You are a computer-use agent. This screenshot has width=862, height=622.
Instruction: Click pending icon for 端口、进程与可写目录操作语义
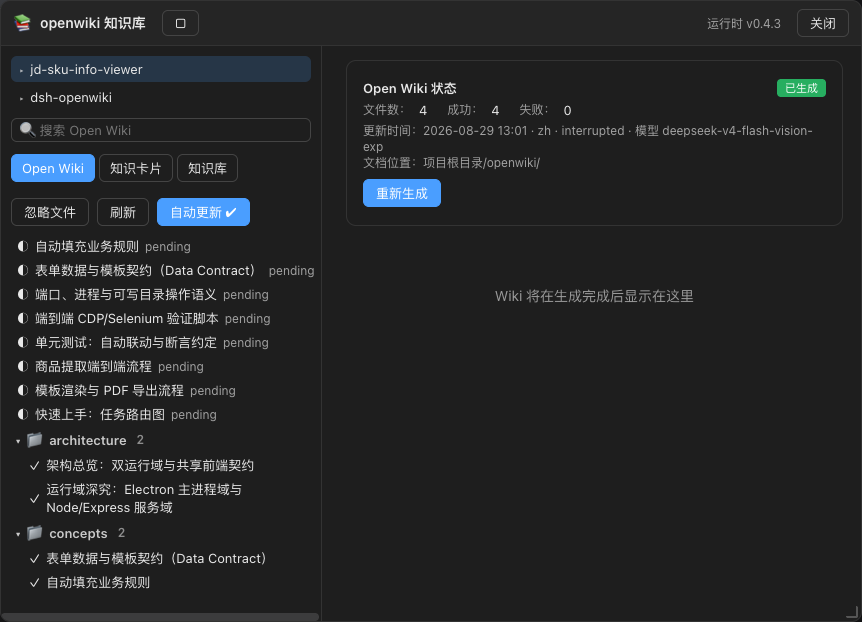(x=23, y=294)
